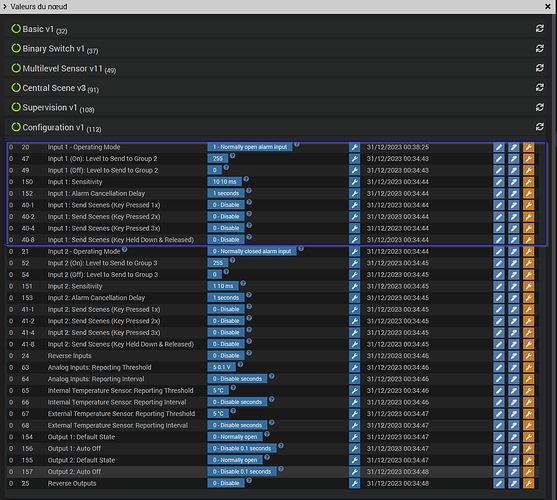Image resolution: width=557 pixels, height=500 pixels.
Task: Click '0 - Disable 0.1 seconds' for Output 2: Auto Off
Action: tap(242, 472)
